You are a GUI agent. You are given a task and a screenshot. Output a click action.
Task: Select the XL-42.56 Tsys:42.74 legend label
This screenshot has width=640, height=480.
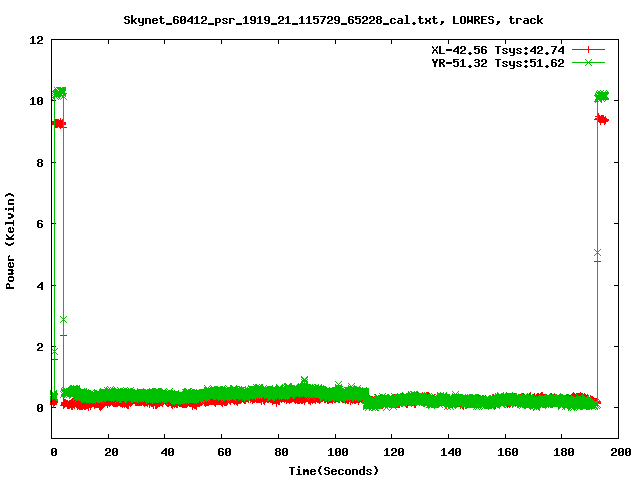498,50
